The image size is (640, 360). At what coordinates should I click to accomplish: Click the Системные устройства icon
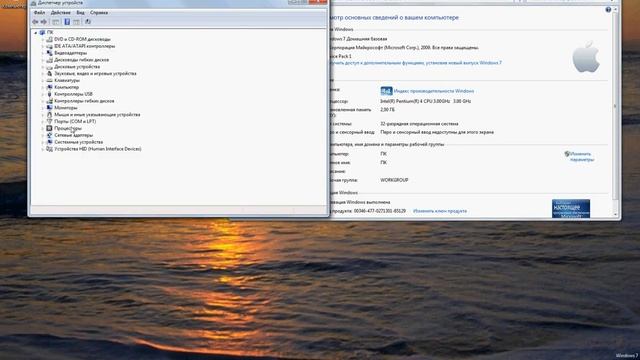point(49,142)
